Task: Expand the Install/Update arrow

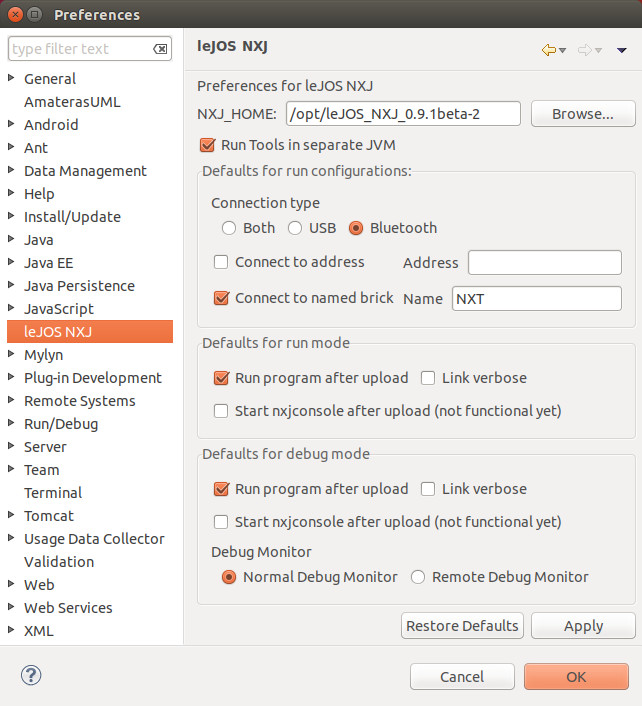Action: tap(11, 216)
